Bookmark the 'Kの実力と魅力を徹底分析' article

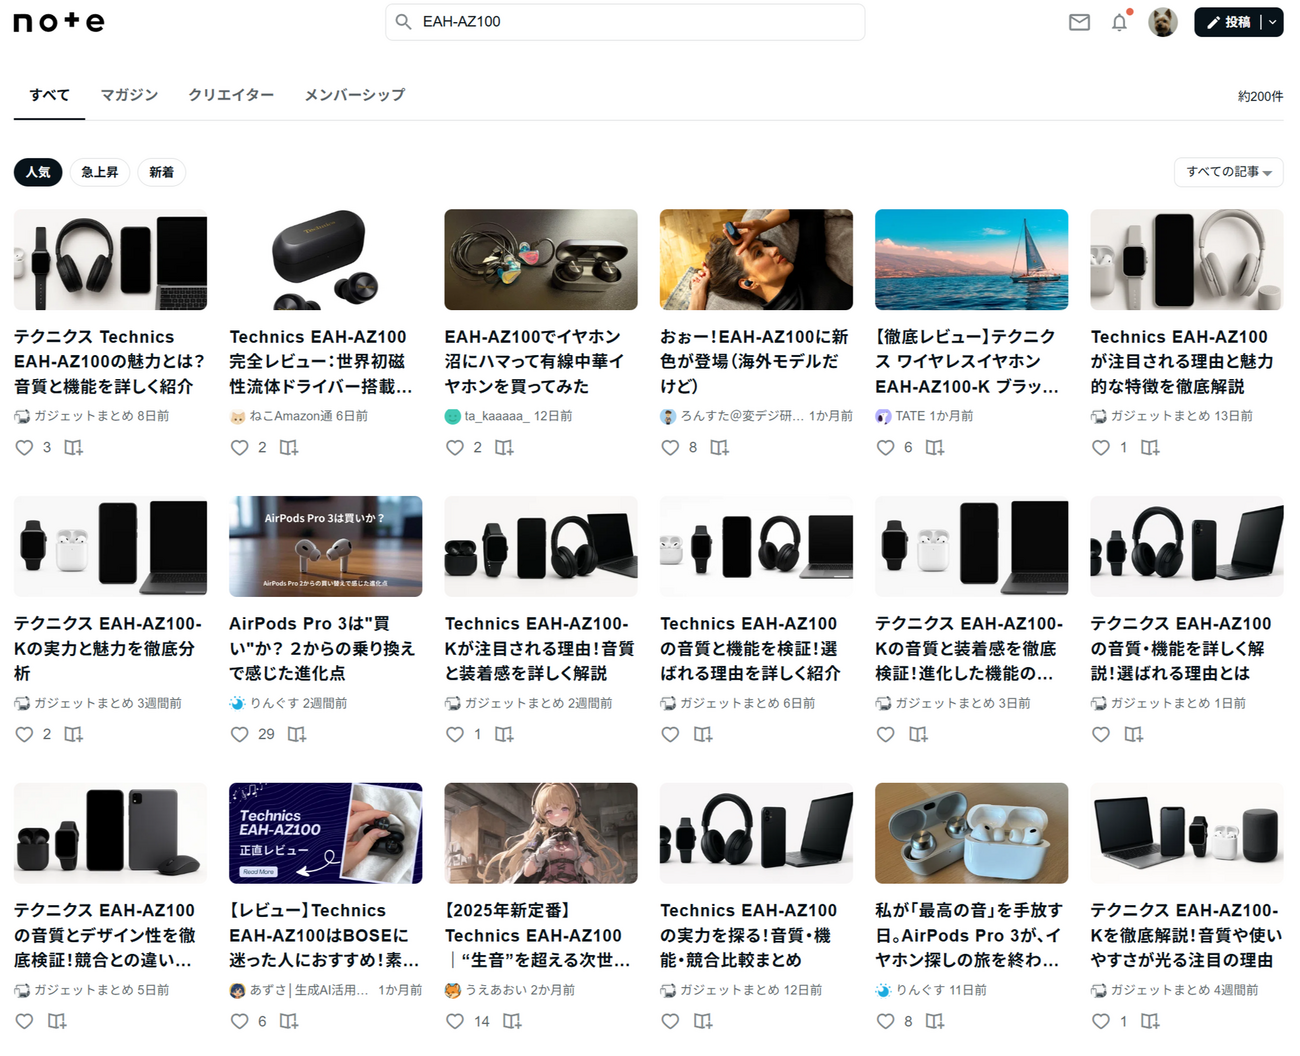point(73,735)
